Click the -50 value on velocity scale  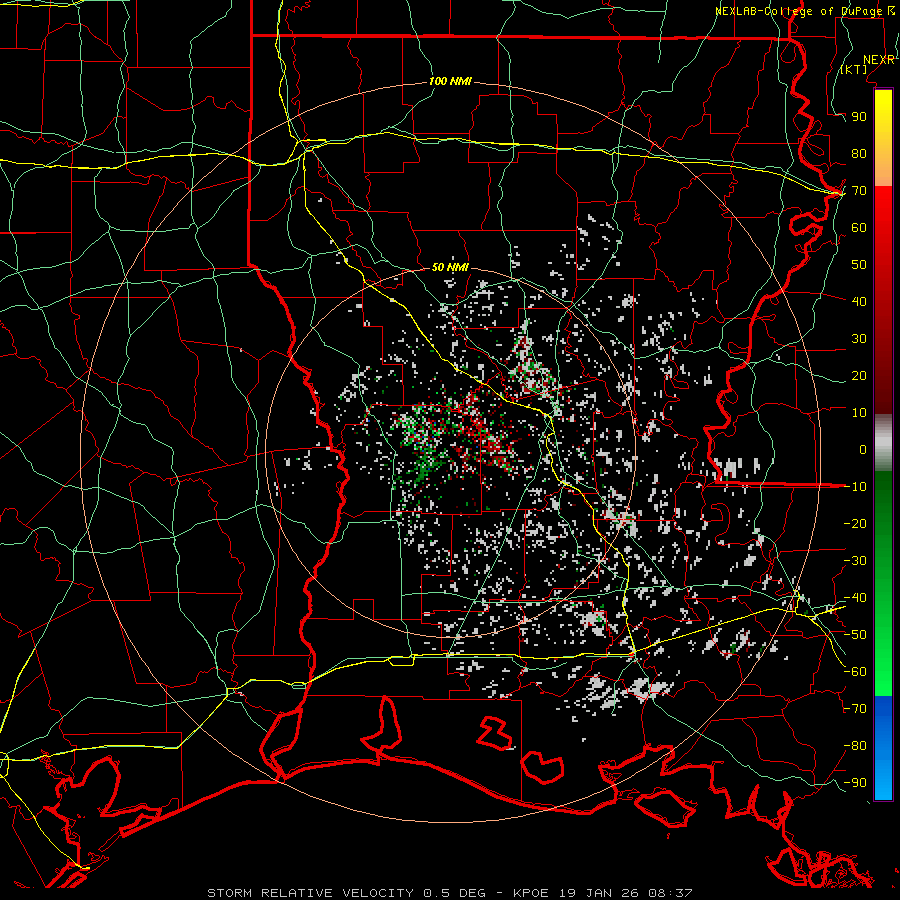tap(855, 635)
